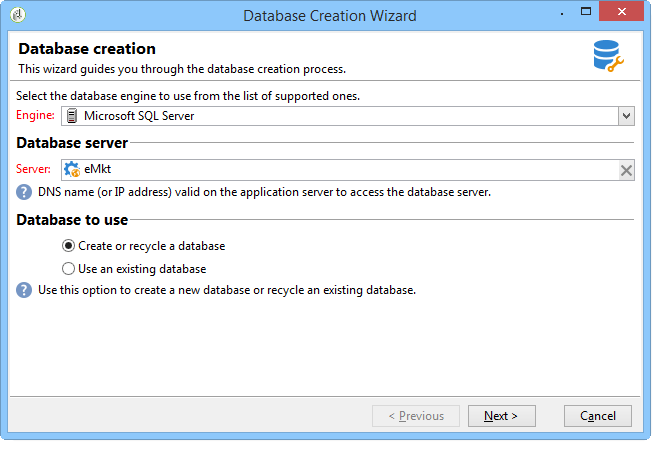Viewport: 659px width, 453px height.
Task: Close the Database Creation Wizard window
Action: click(x=622, y=11)
